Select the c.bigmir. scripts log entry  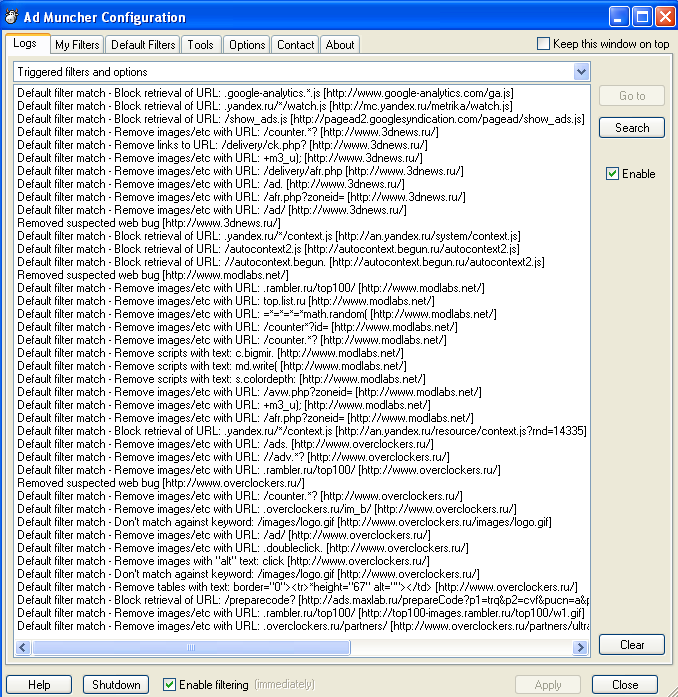pyautogui.click(x=210, y=353)
